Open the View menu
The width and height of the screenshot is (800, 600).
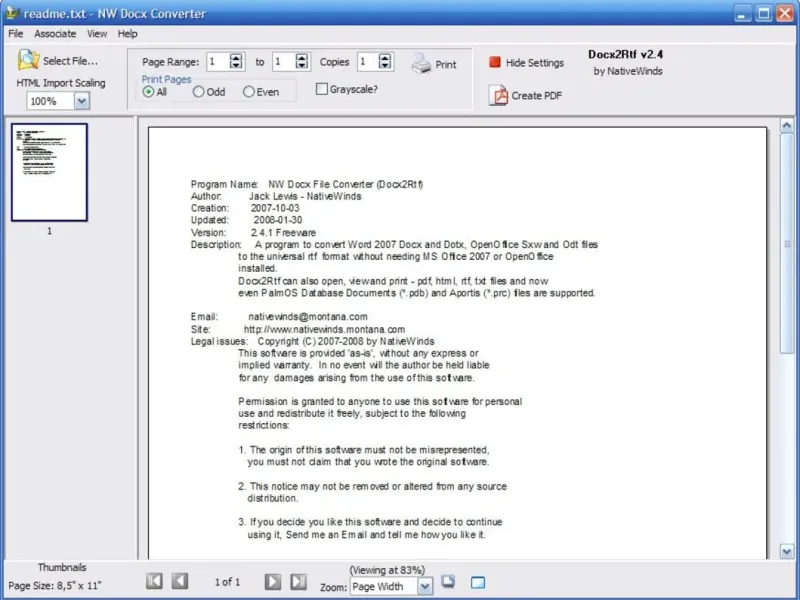pos(97,34)
